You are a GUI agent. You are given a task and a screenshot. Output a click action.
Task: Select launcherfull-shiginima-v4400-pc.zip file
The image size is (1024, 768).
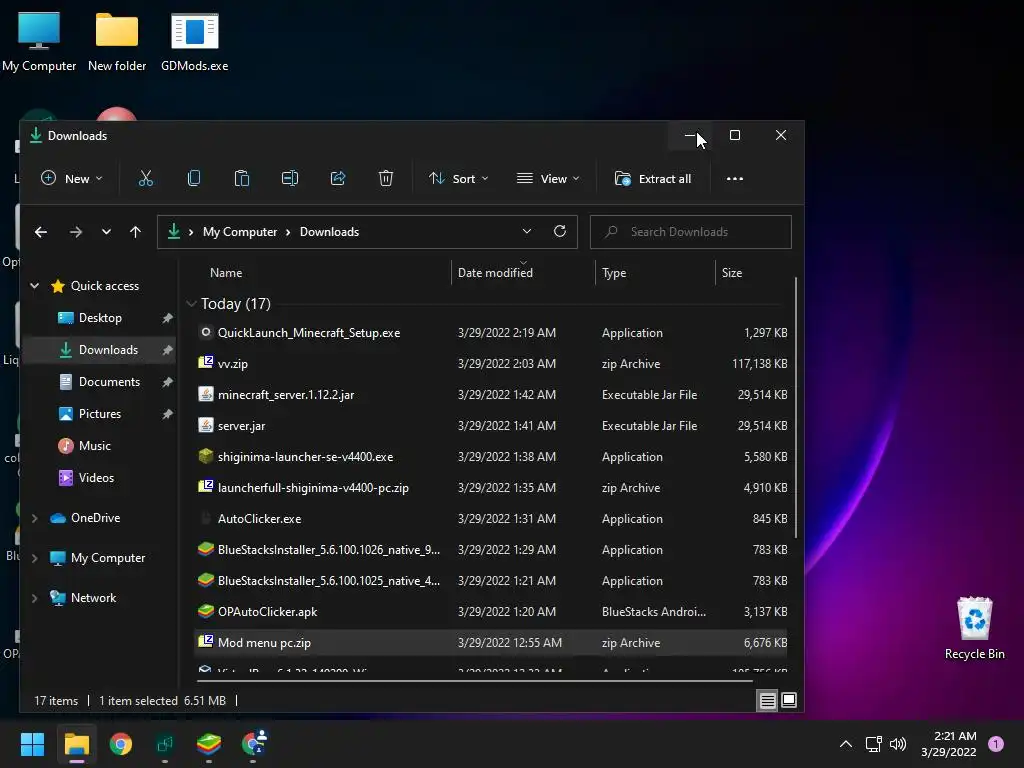pyautogui.click(x=492, y=488)
